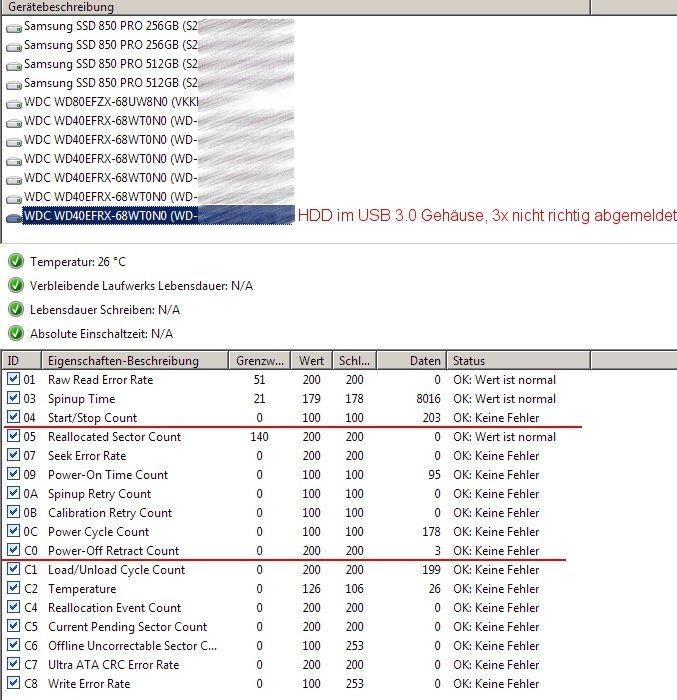Toggle checkbox for 0C Power Cycle Count

pyautogui.click(x=13, y=531)
